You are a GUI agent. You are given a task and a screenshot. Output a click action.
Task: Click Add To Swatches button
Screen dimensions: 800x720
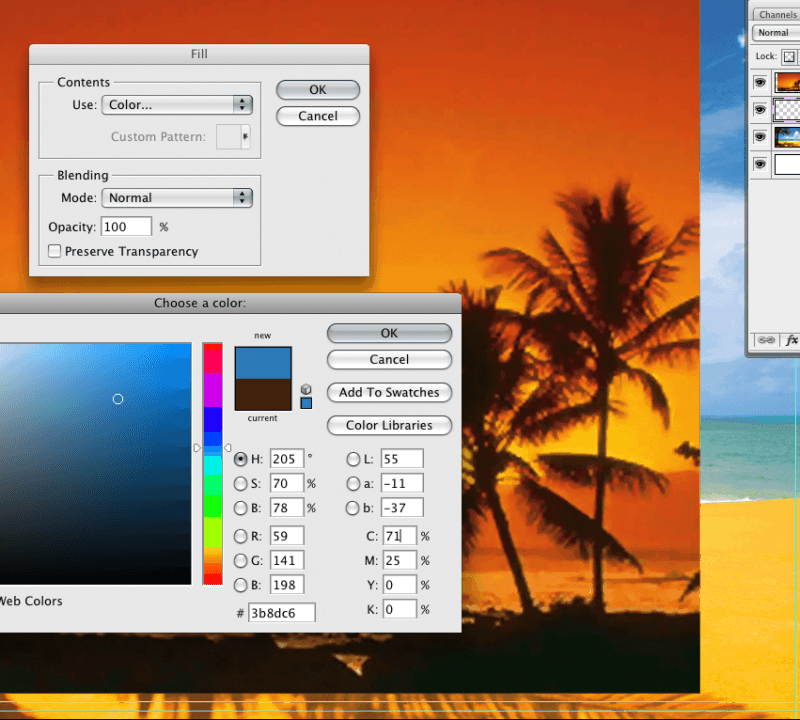click(389, 392)
